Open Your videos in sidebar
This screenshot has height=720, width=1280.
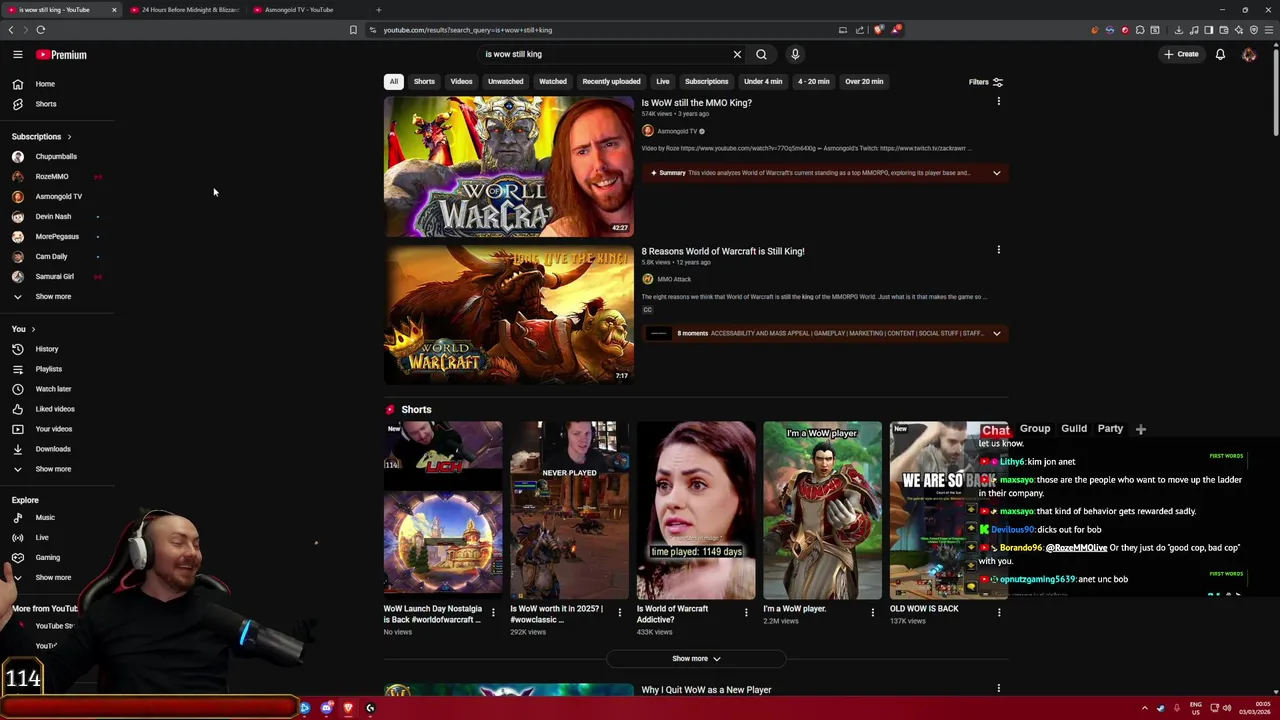point(54,429)
